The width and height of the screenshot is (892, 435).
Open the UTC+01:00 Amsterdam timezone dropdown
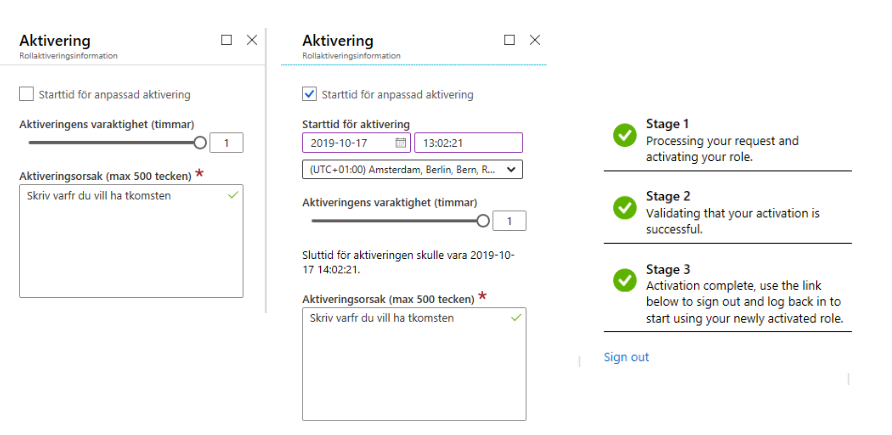point(412,169)
